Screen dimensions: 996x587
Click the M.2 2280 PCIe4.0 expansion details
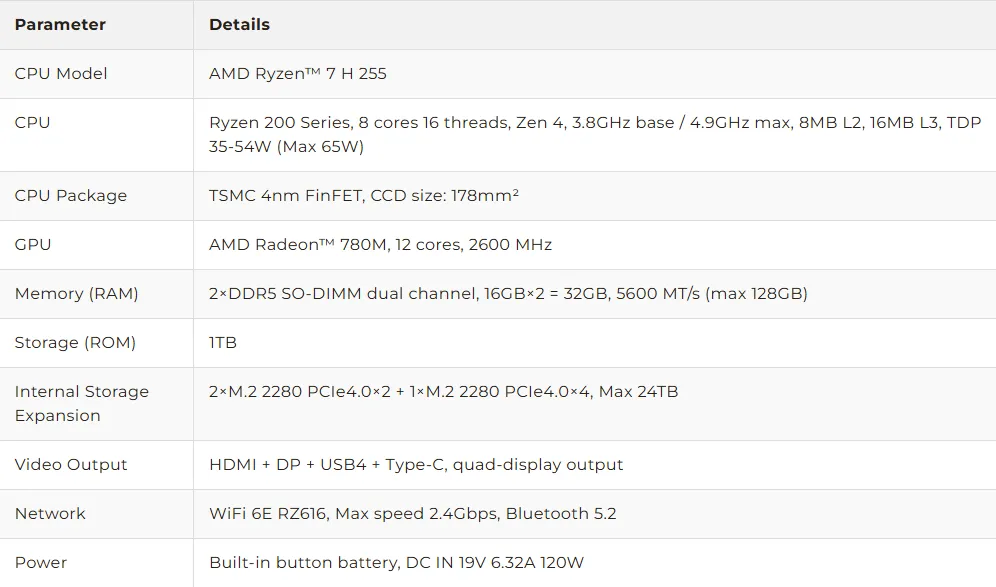coord(443,392)
